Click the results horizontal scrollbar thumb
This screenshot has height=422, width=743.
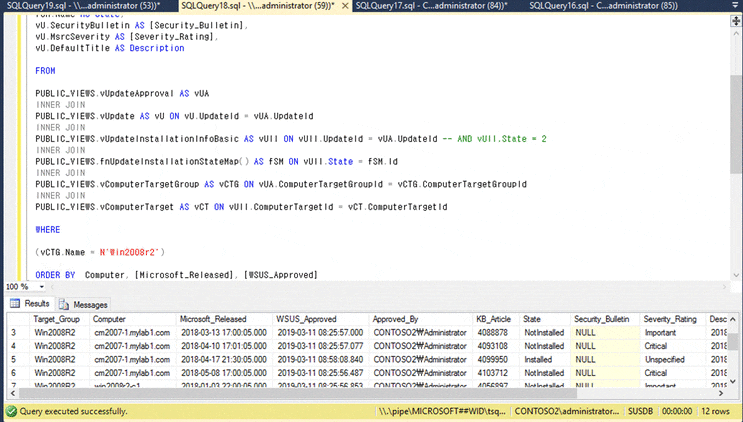point(298,393)
